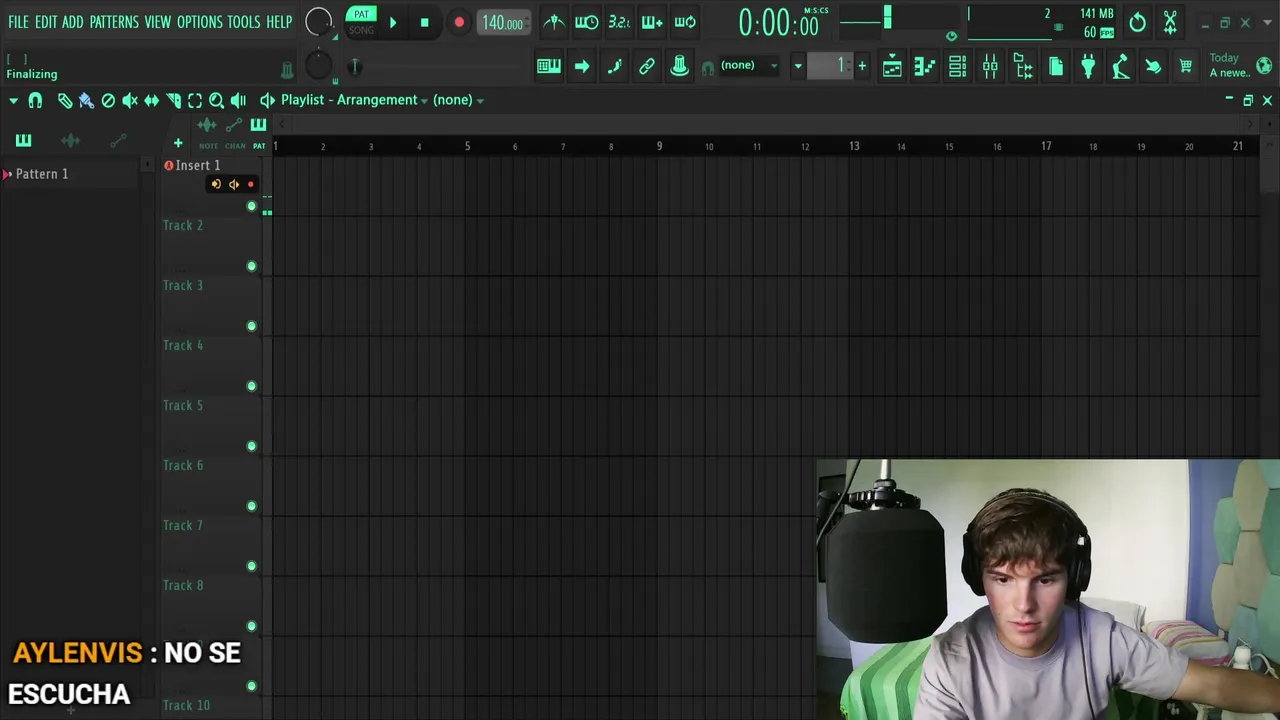Select the Slip tool
1280x720 pixels.
pos(151,100)
